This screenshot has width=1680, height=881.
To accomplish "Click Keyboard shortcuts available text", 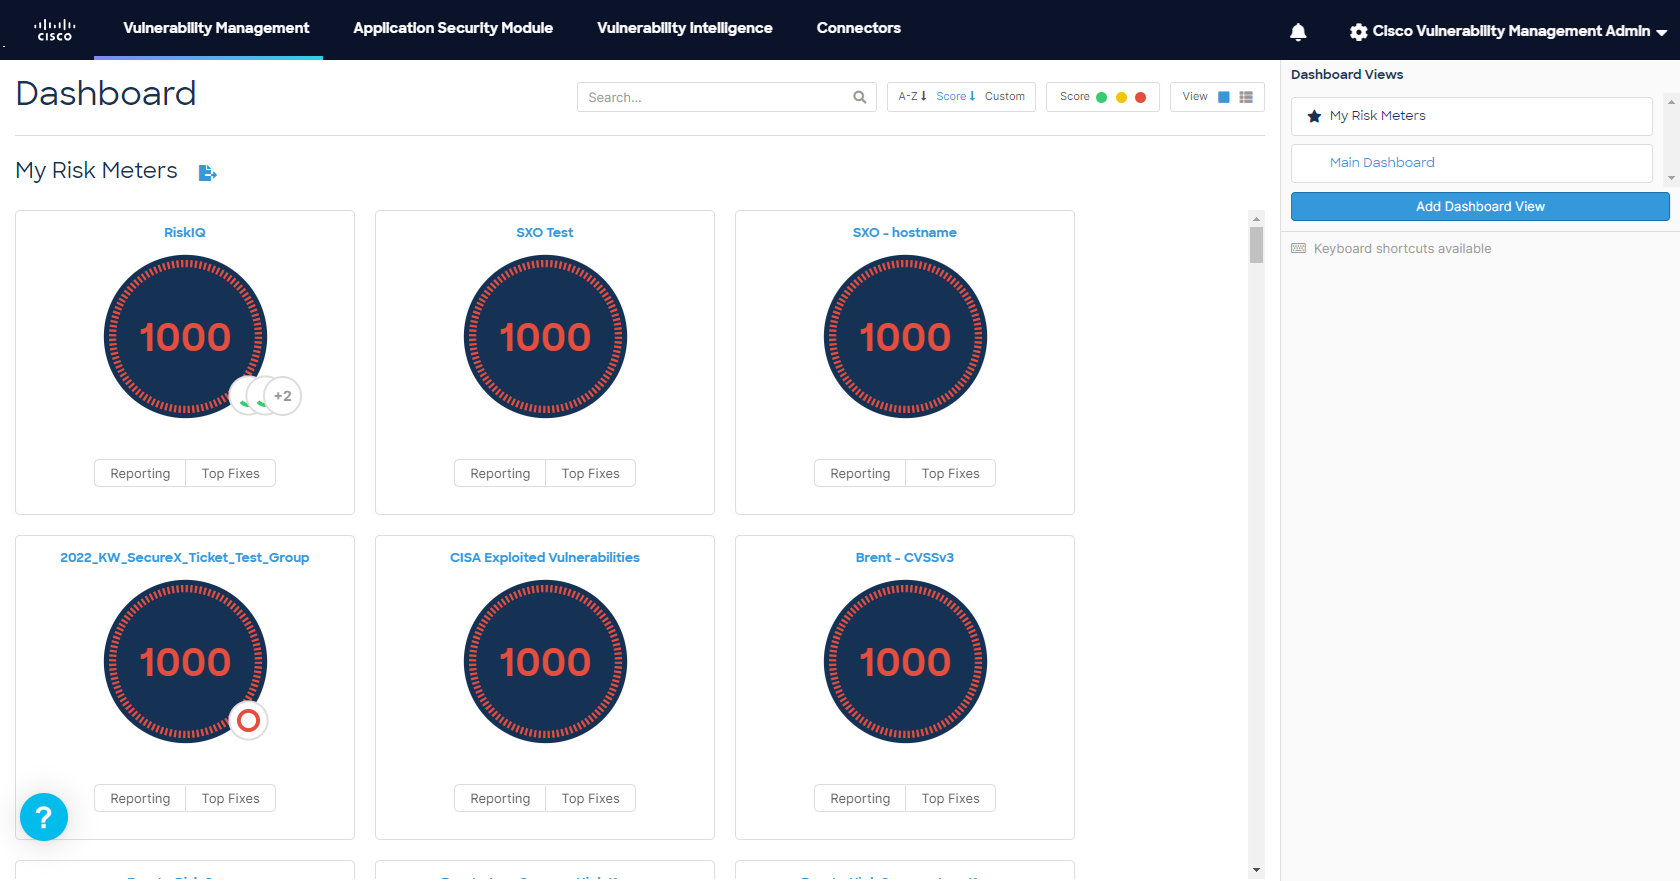I will (1402, 249).
